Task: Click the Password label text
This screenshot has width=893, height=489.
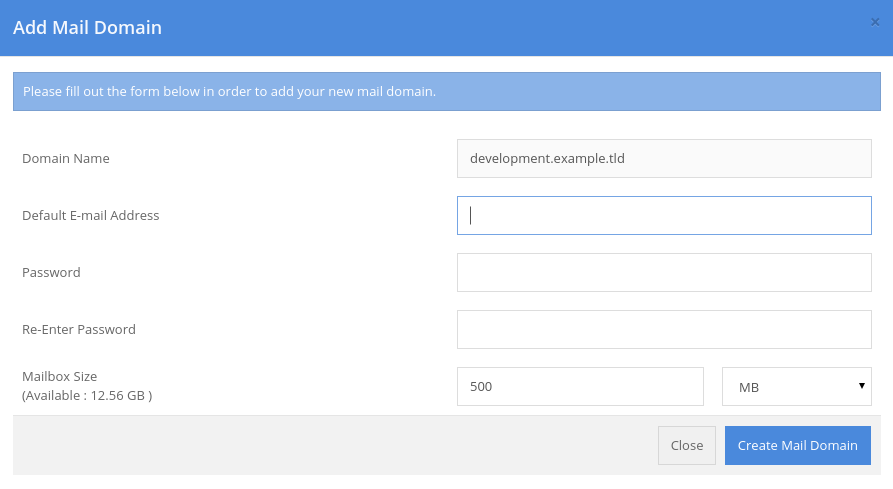Action: (x=51, y=272)
